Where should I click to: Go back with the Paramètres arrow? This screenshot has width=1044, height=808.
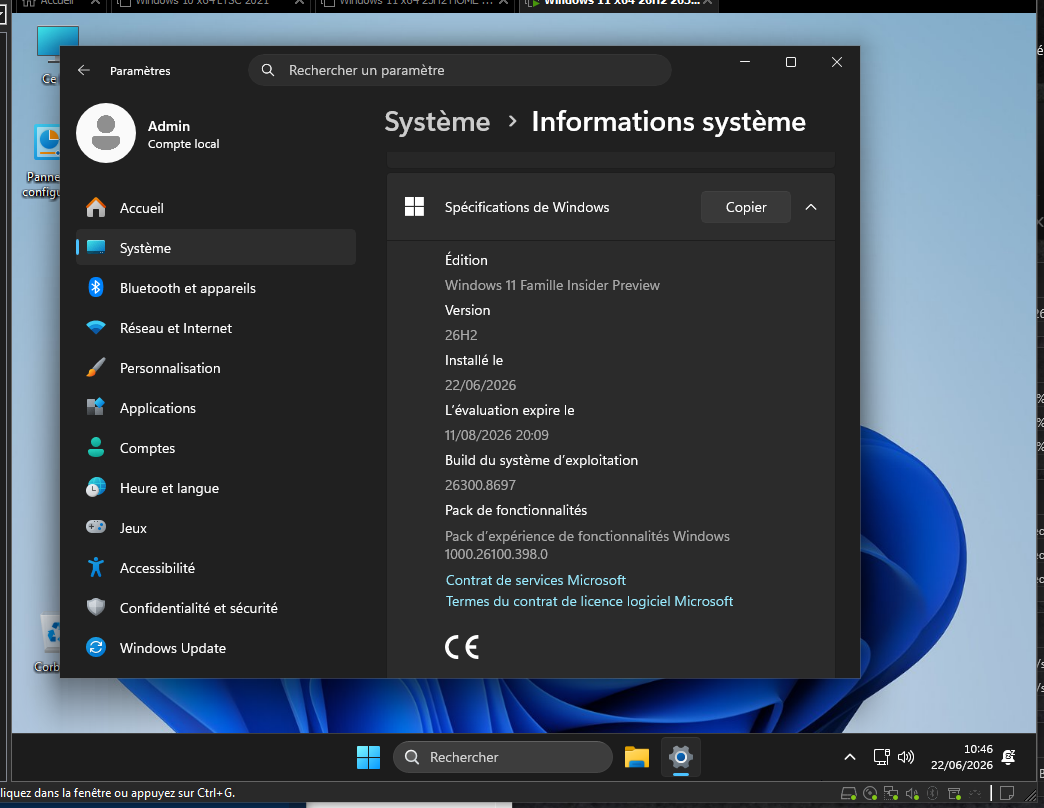click(84, 71)
